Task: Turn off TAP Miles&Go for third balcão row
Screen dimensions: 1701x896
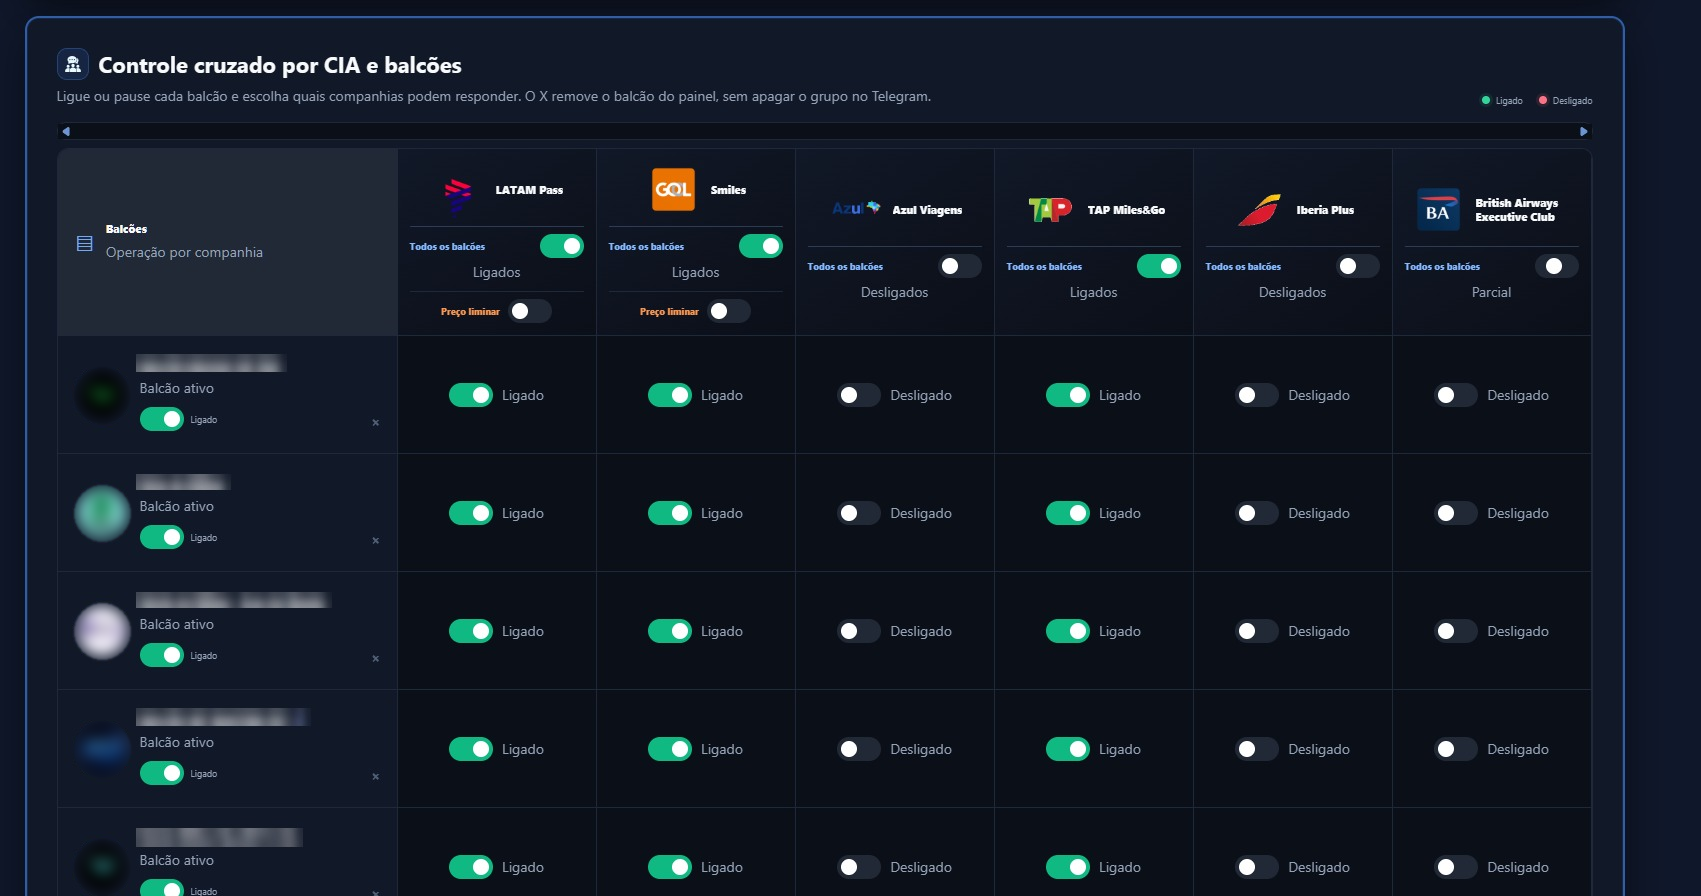Action: click(x=1068, y=631)
